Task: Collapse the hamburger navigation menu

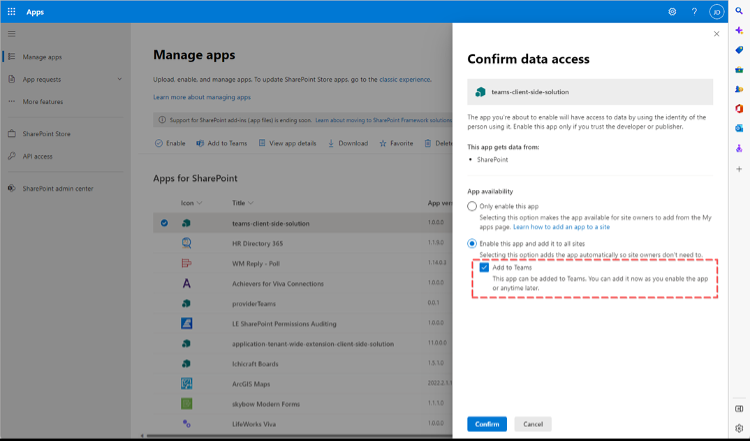Action: coord(11,34)
